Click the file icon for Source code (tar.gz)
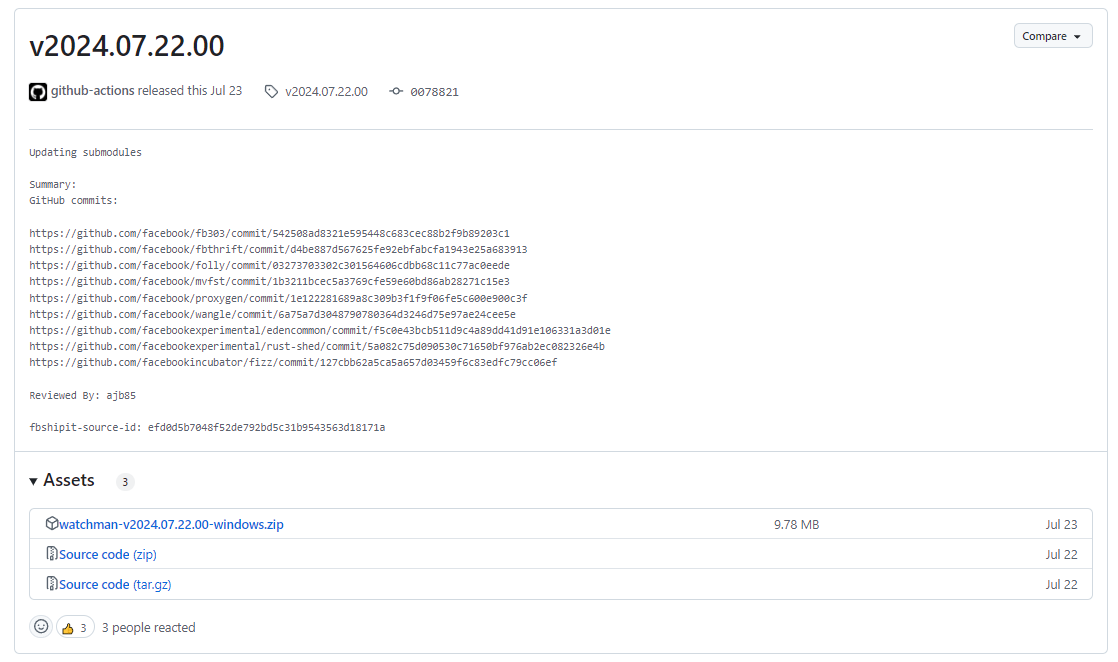 point(51,584)
